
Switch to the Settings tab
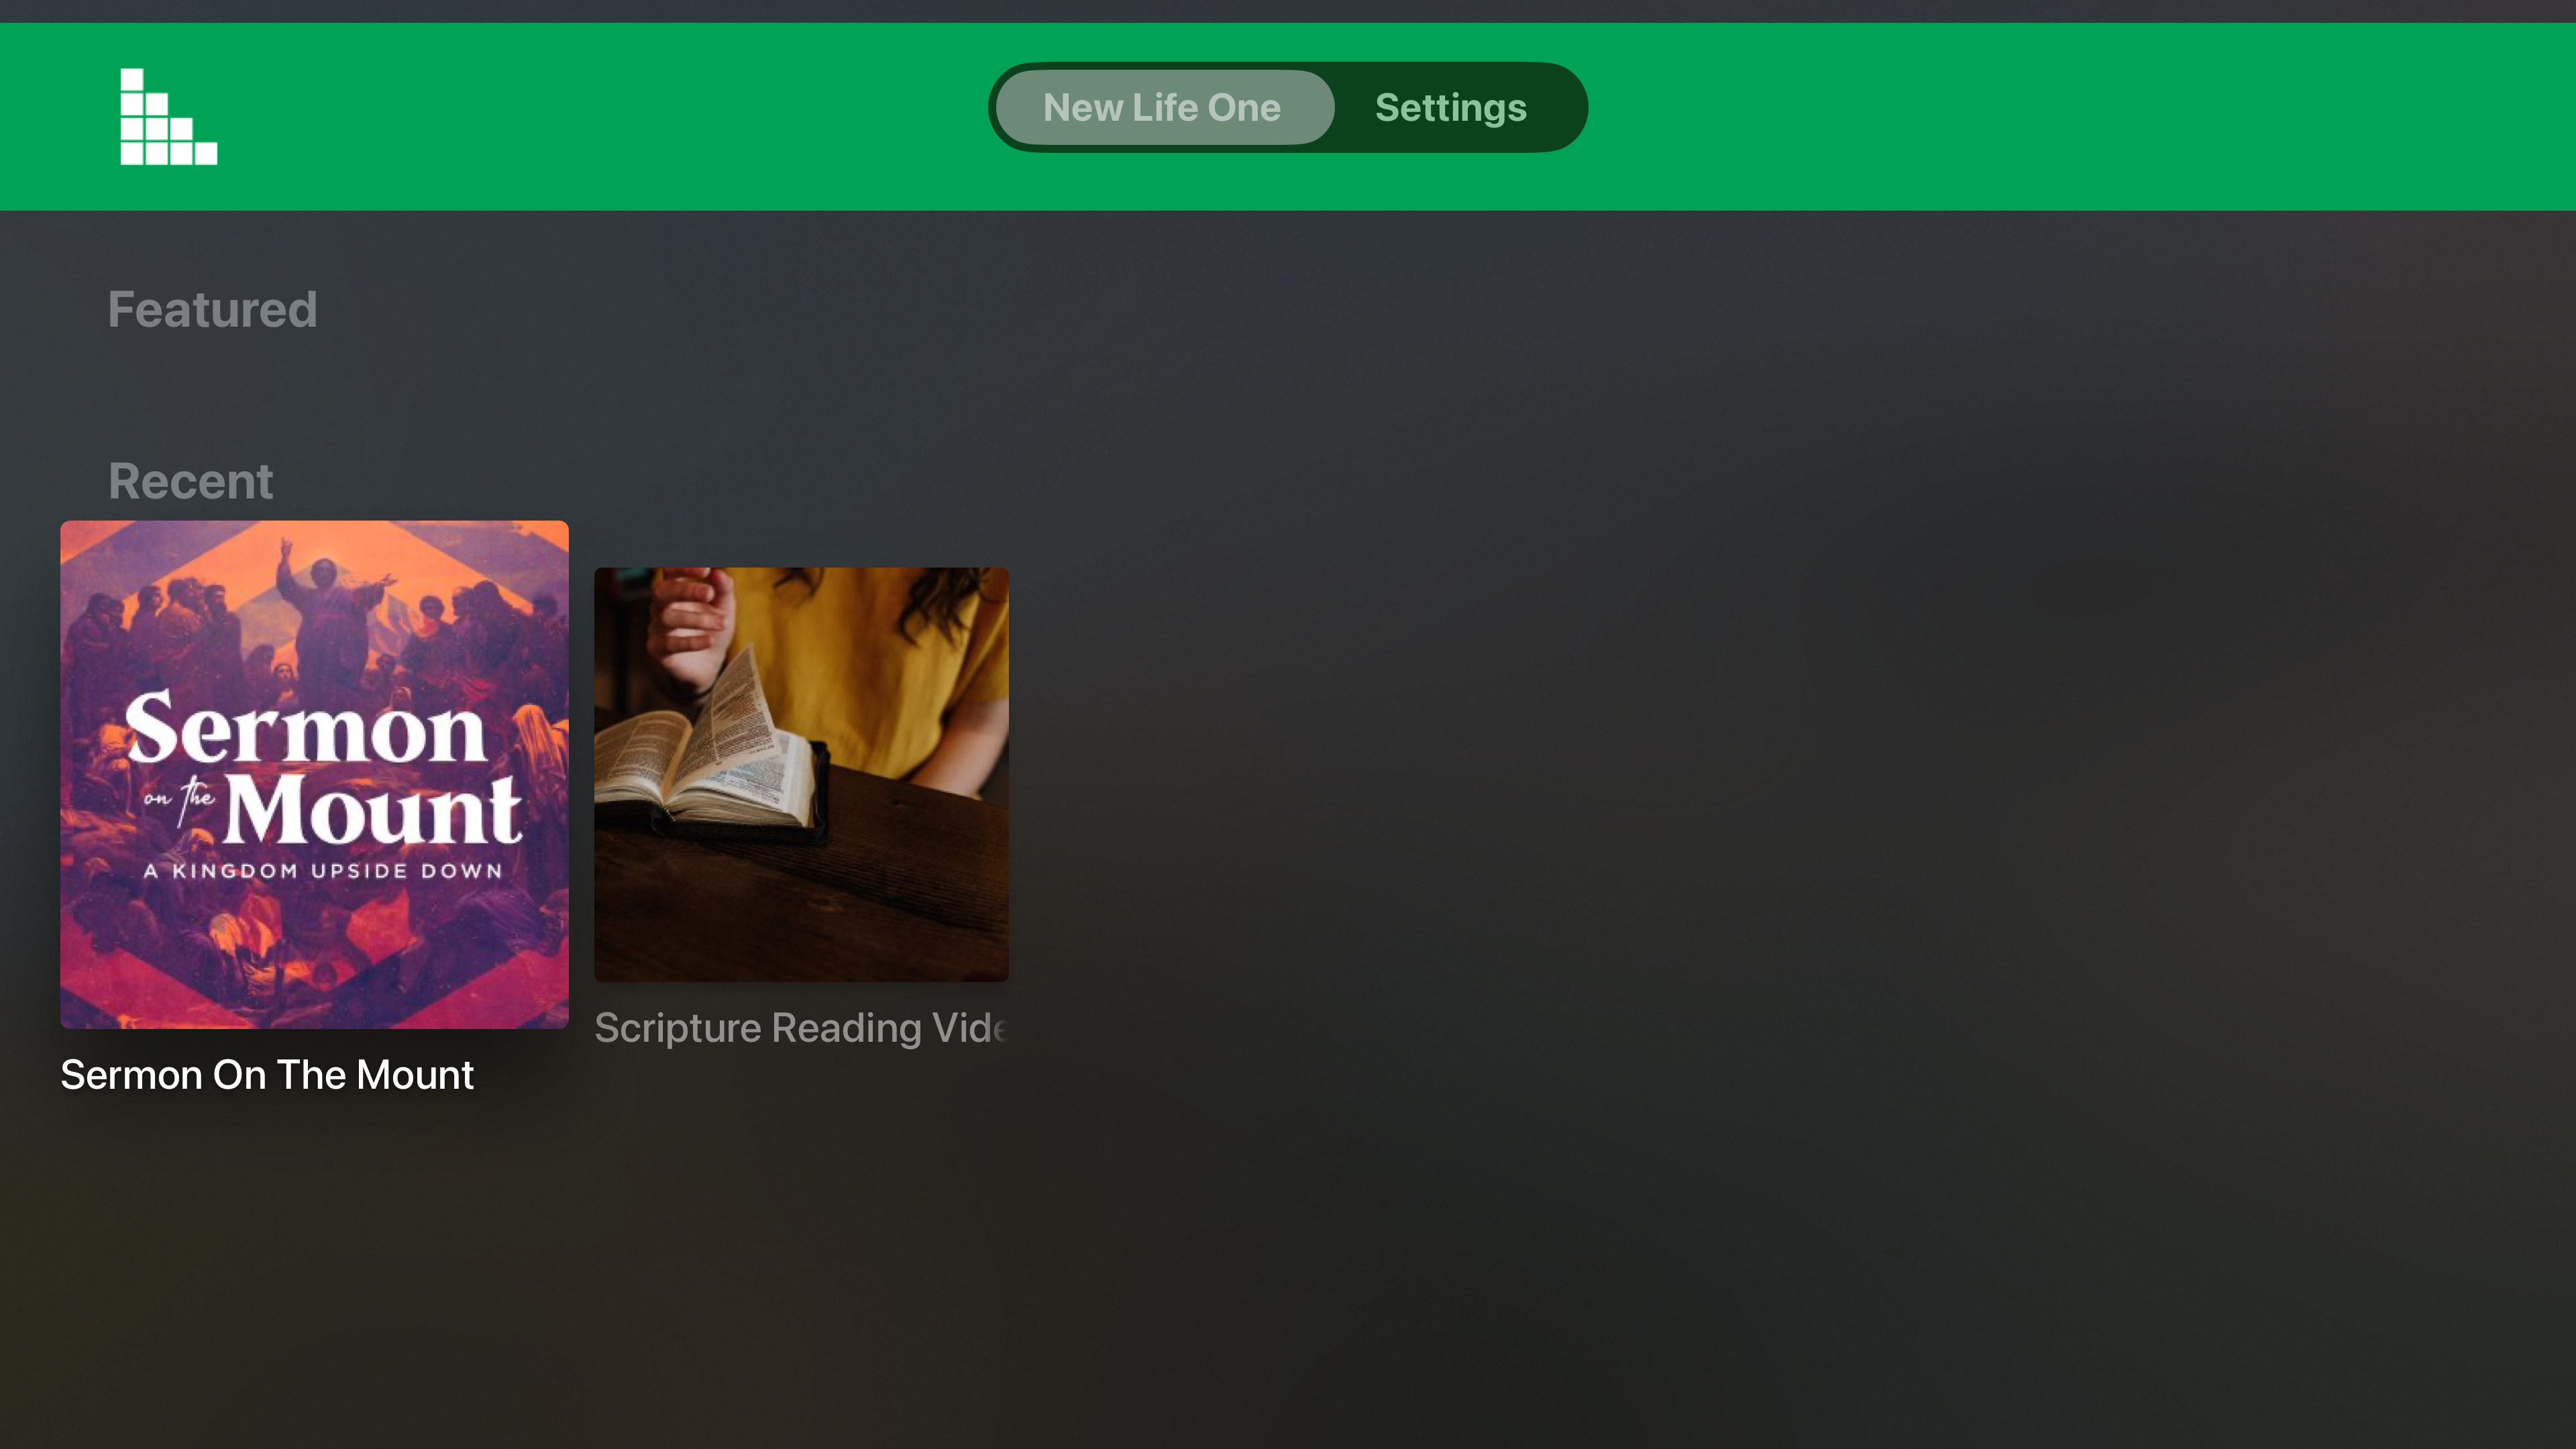[x=1450, y=107]
